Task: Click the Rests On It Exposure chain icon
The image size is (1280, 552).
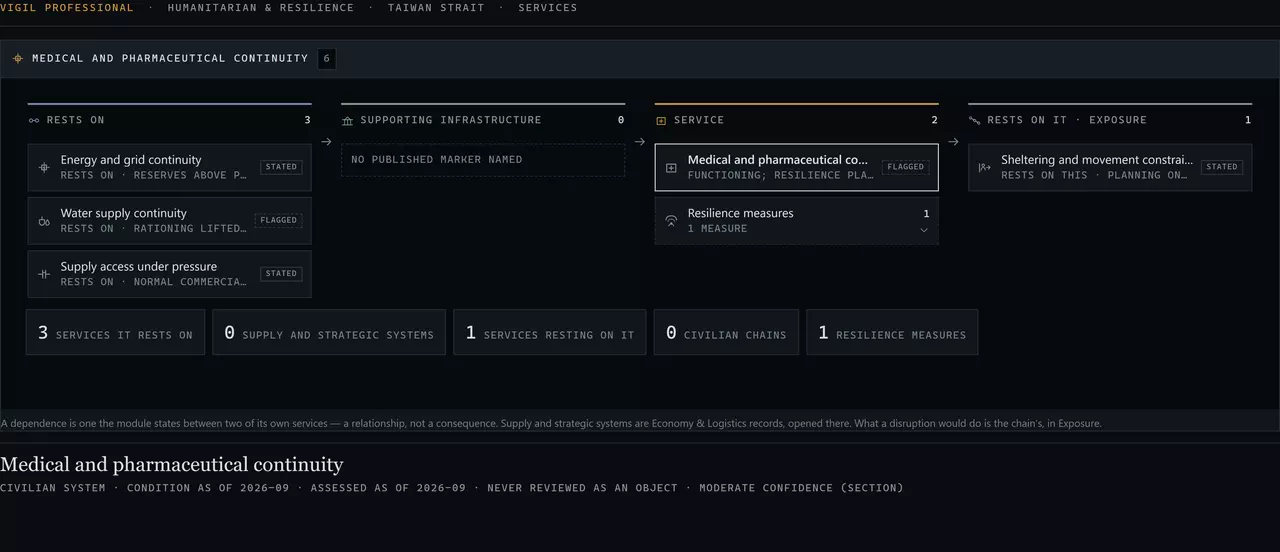Action: point(975,120)
